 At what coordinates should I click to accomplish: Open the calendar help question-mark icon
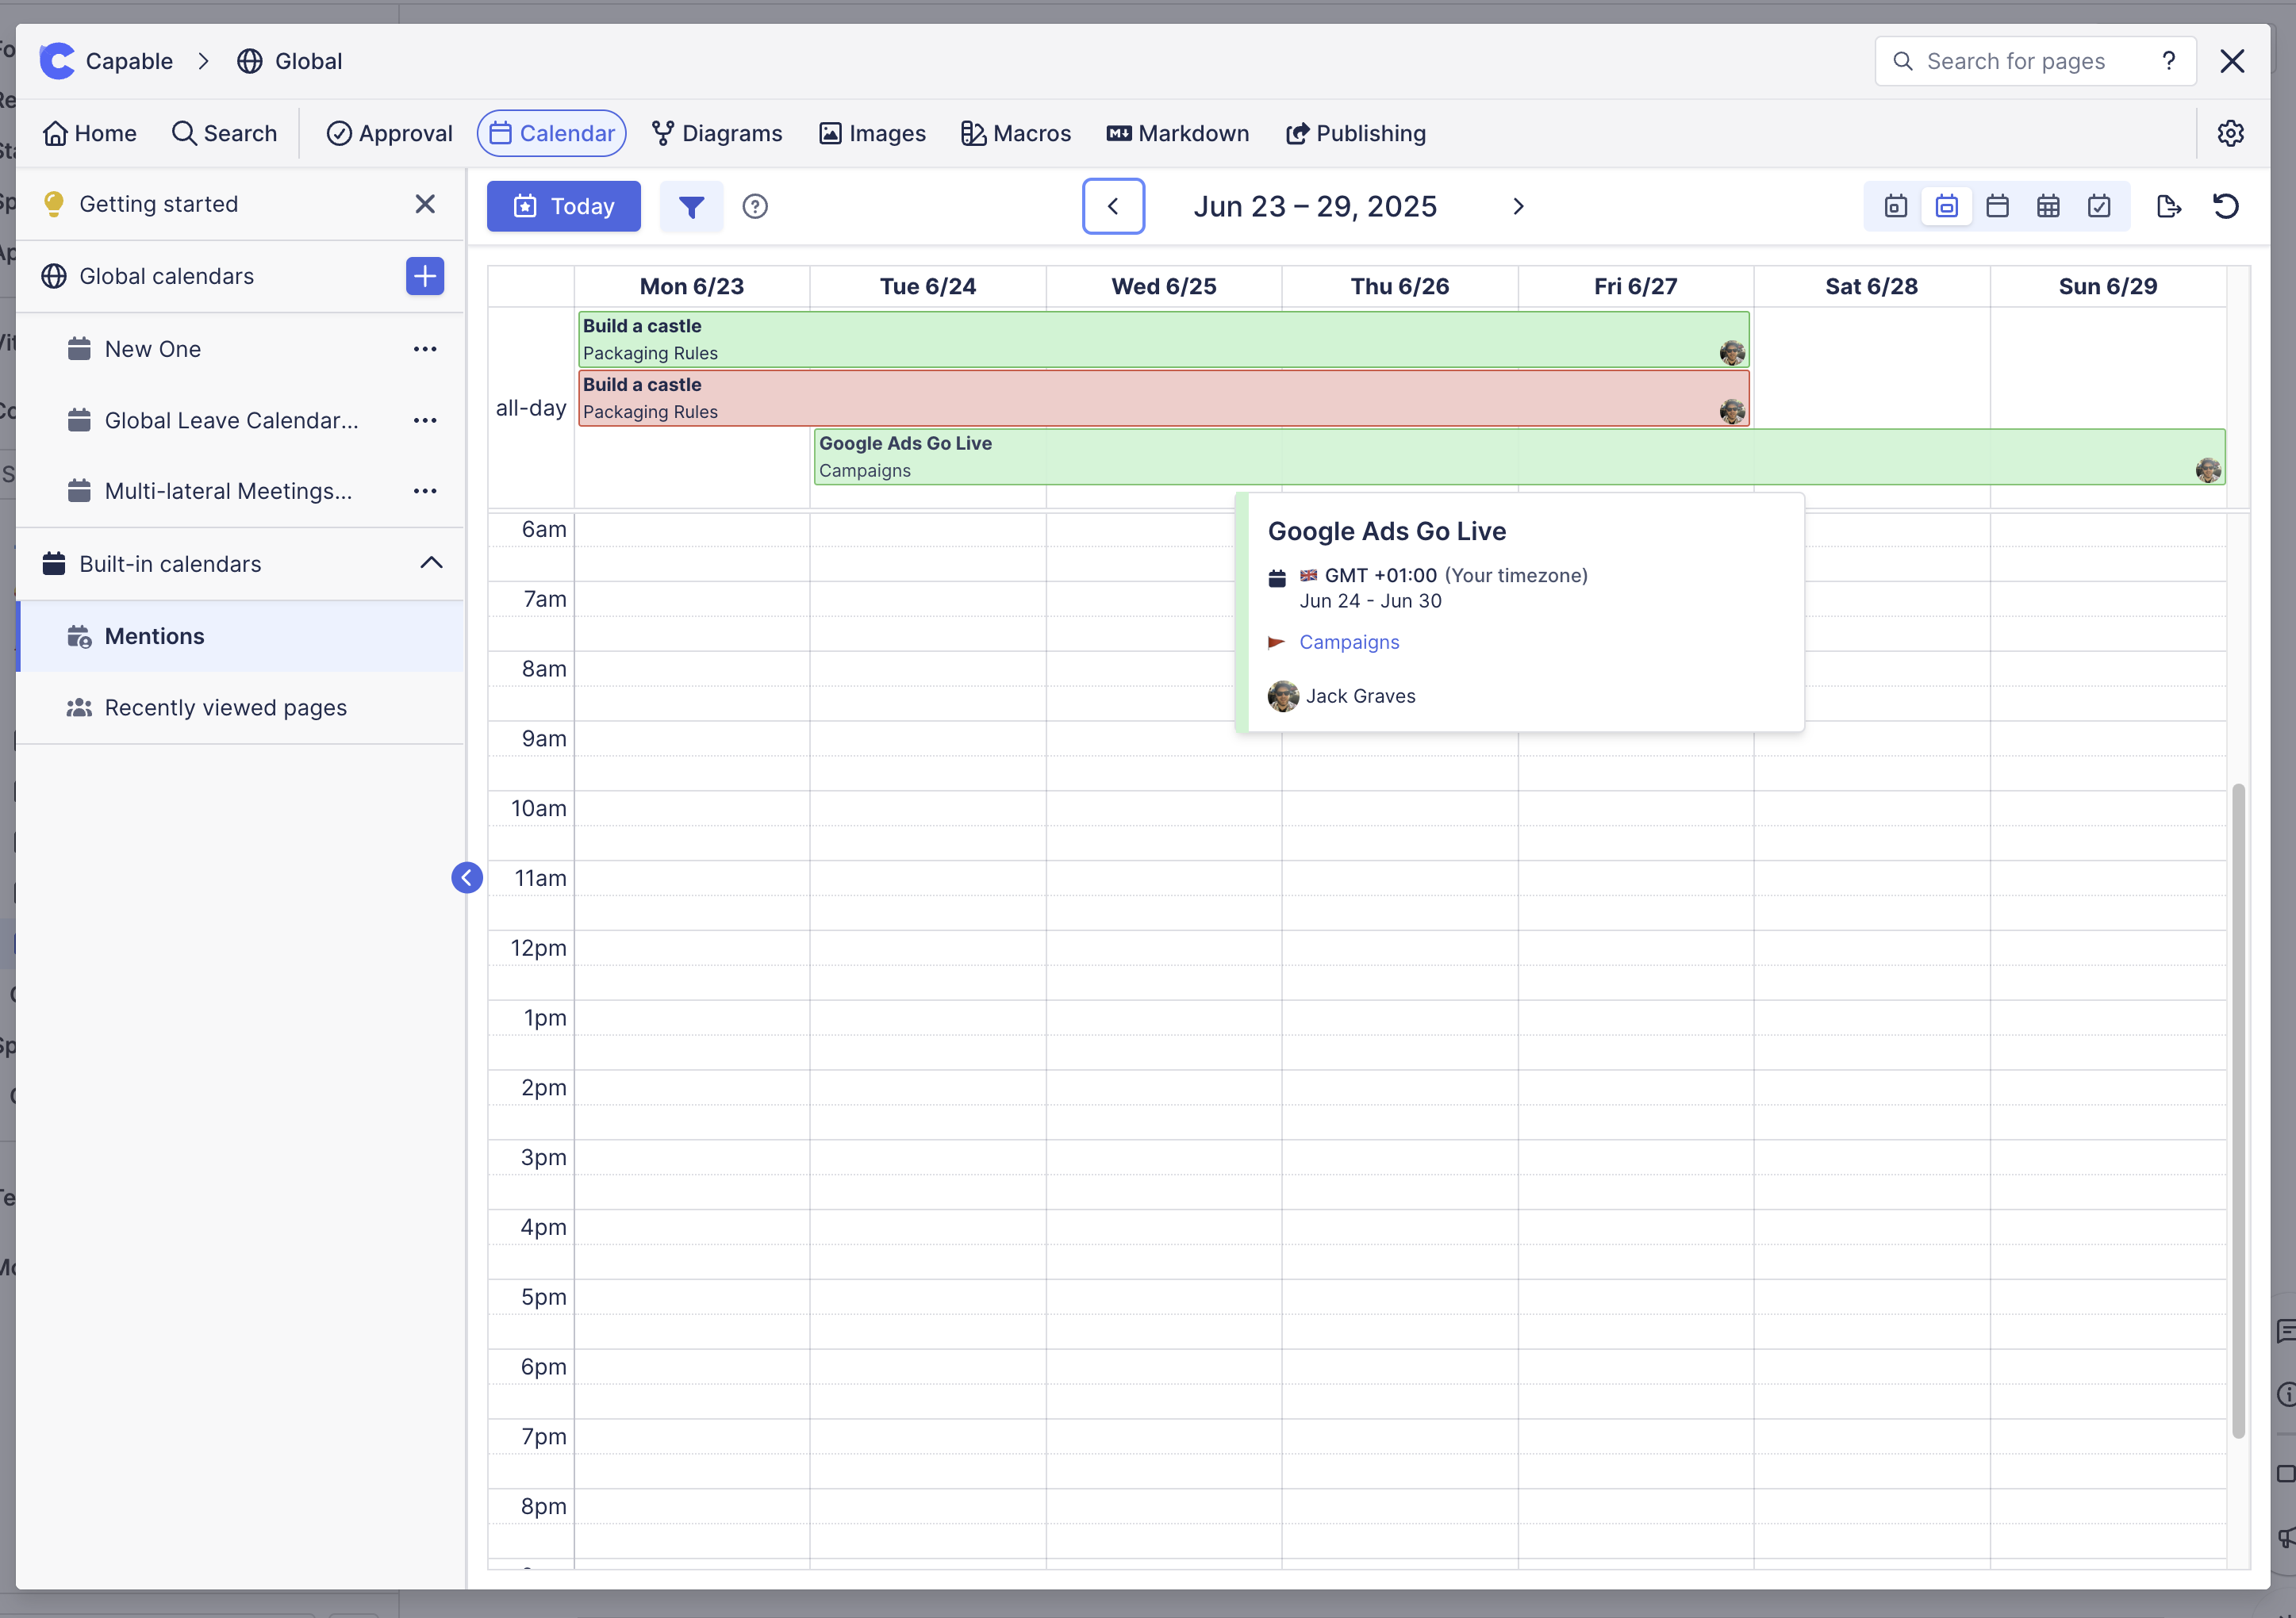[x=755, y=207]
